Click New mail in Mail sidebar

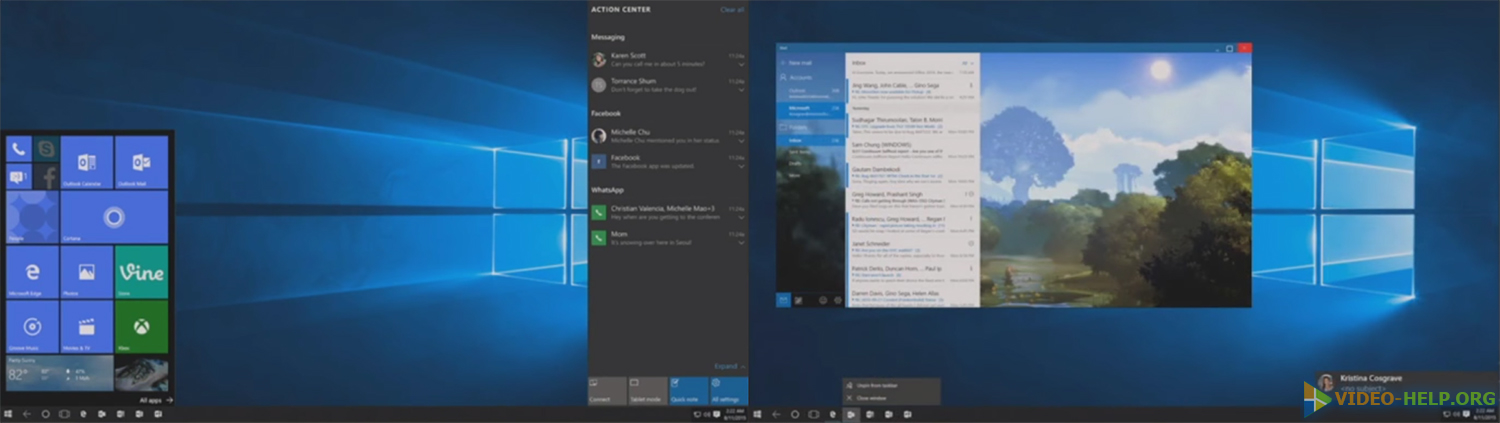pos(800,63)
